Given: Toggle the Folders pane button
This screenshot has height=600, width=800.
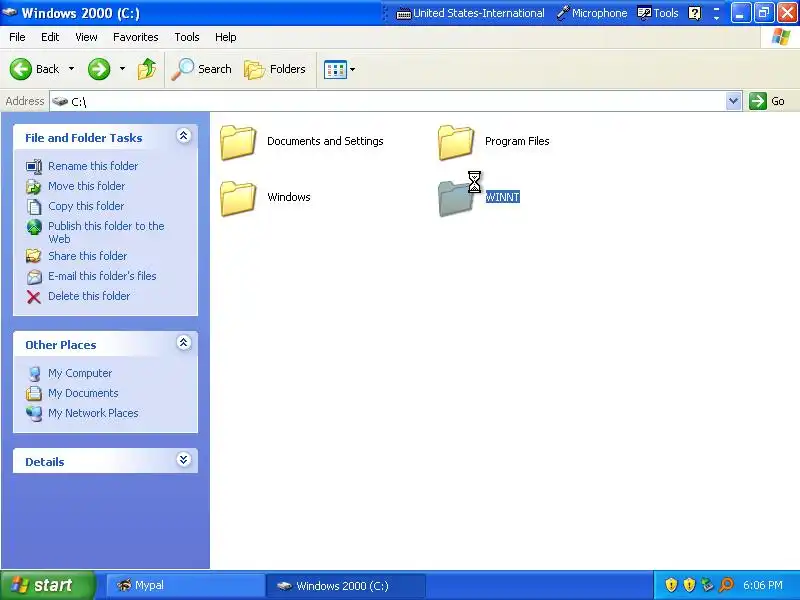Looking at the screenshot, I should click(275, 69).
